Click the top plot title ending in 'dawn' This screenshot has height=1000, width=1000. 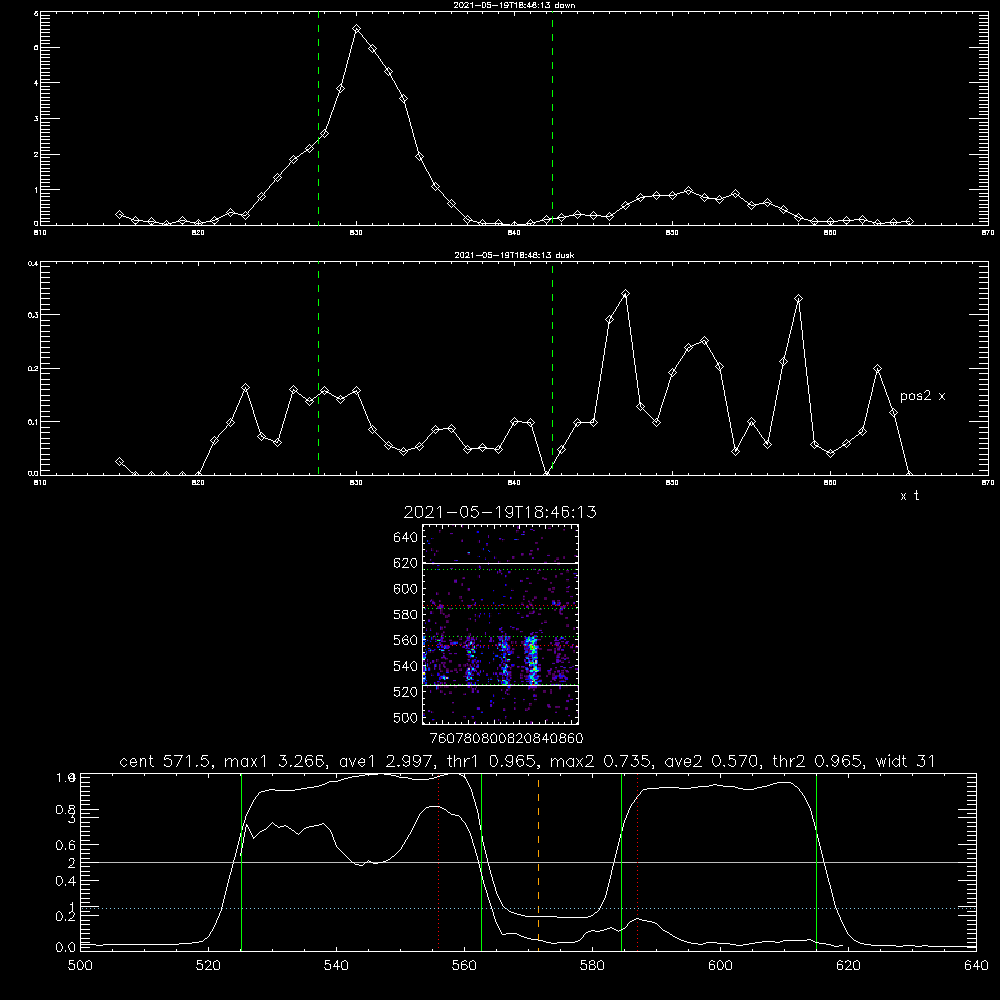(x=514, y=5)
